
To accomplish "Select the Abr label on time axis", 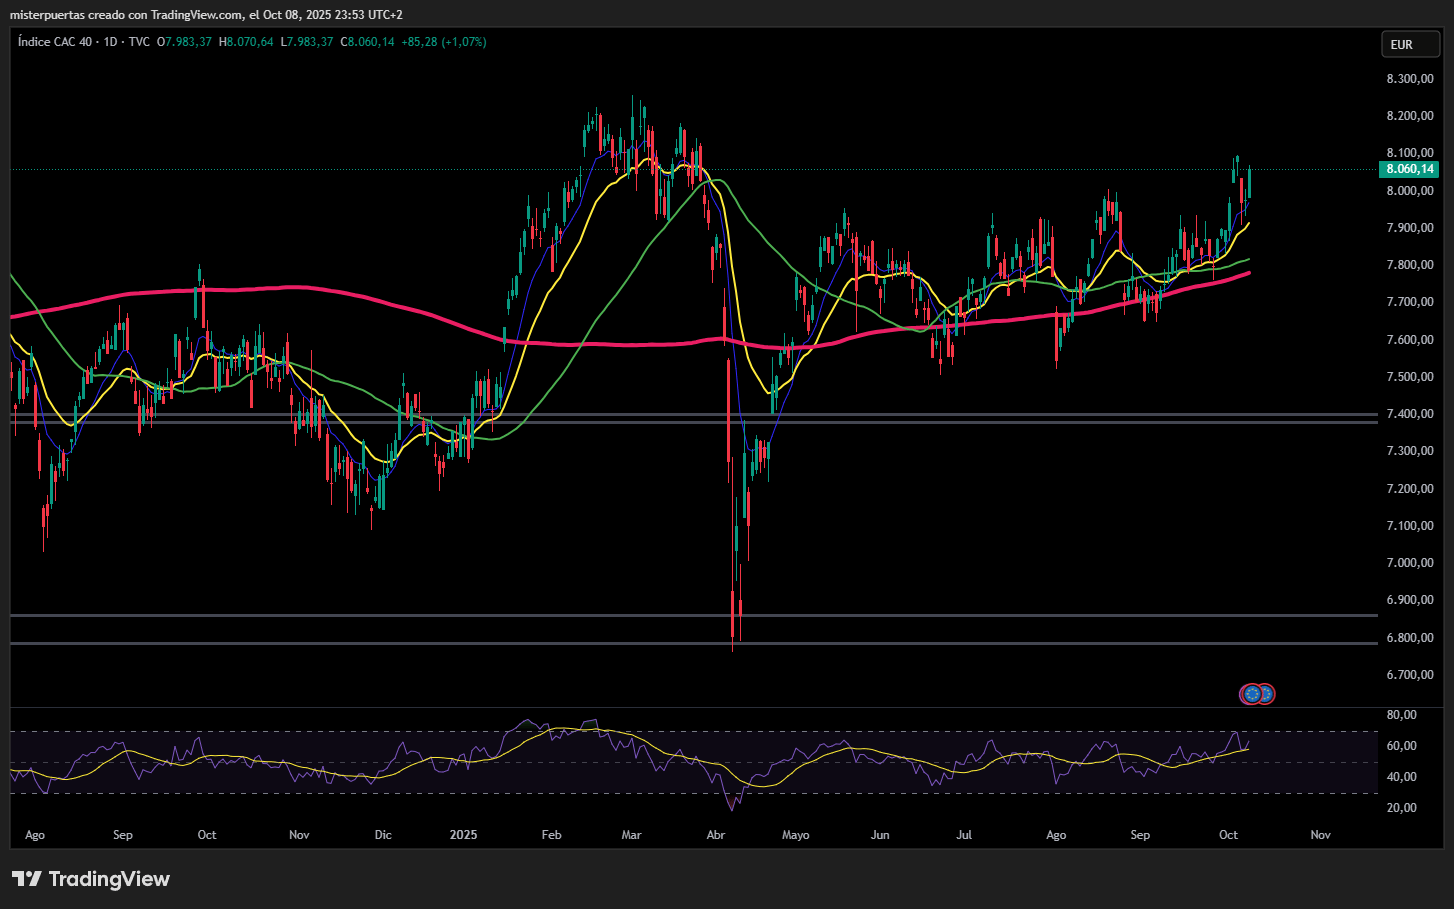I will point(715,835).
